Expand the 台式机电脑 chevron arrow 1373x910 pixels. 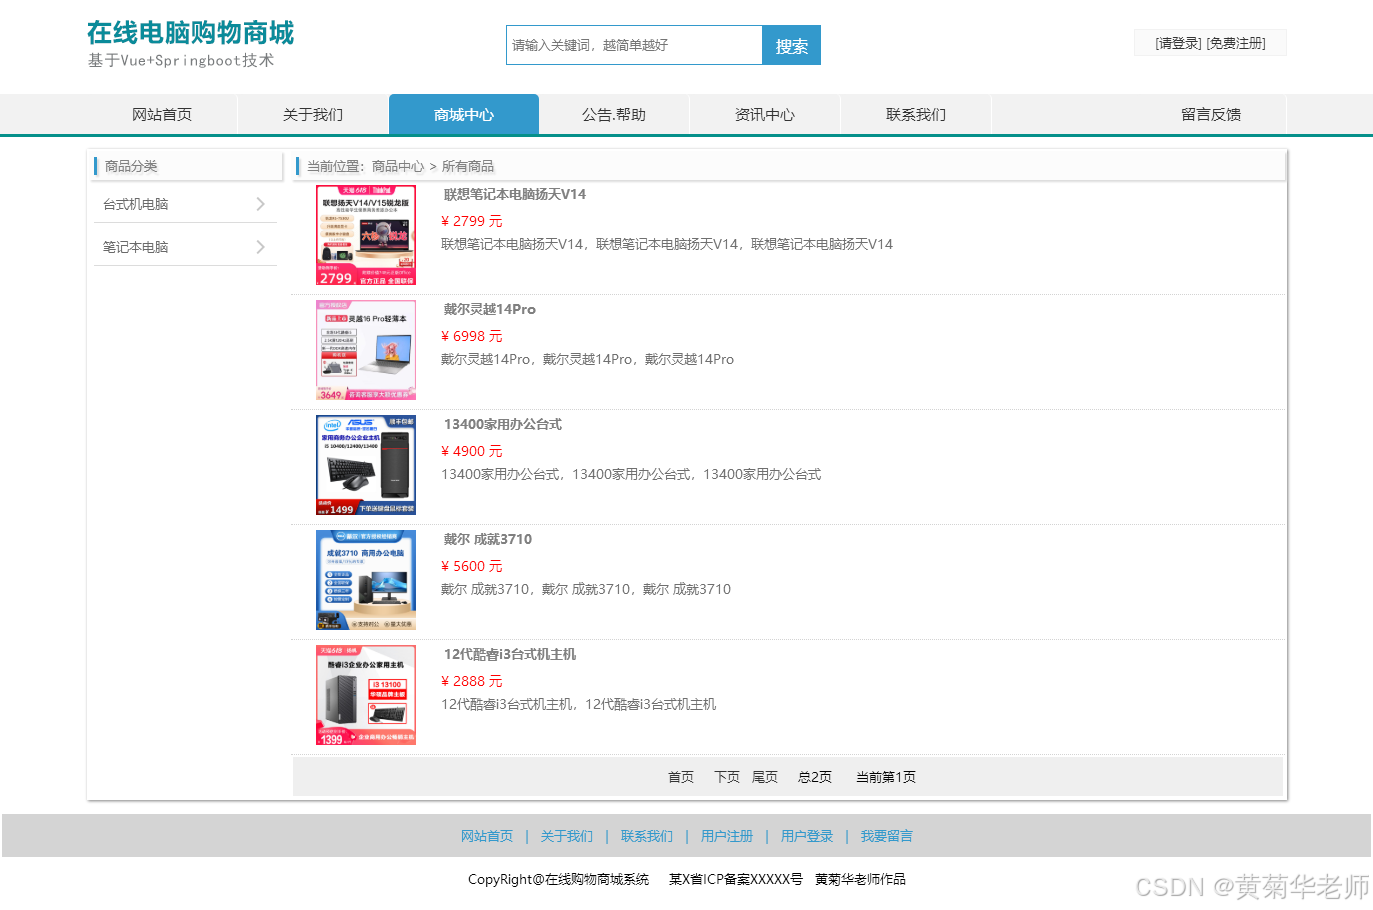(x=261, y=204)
